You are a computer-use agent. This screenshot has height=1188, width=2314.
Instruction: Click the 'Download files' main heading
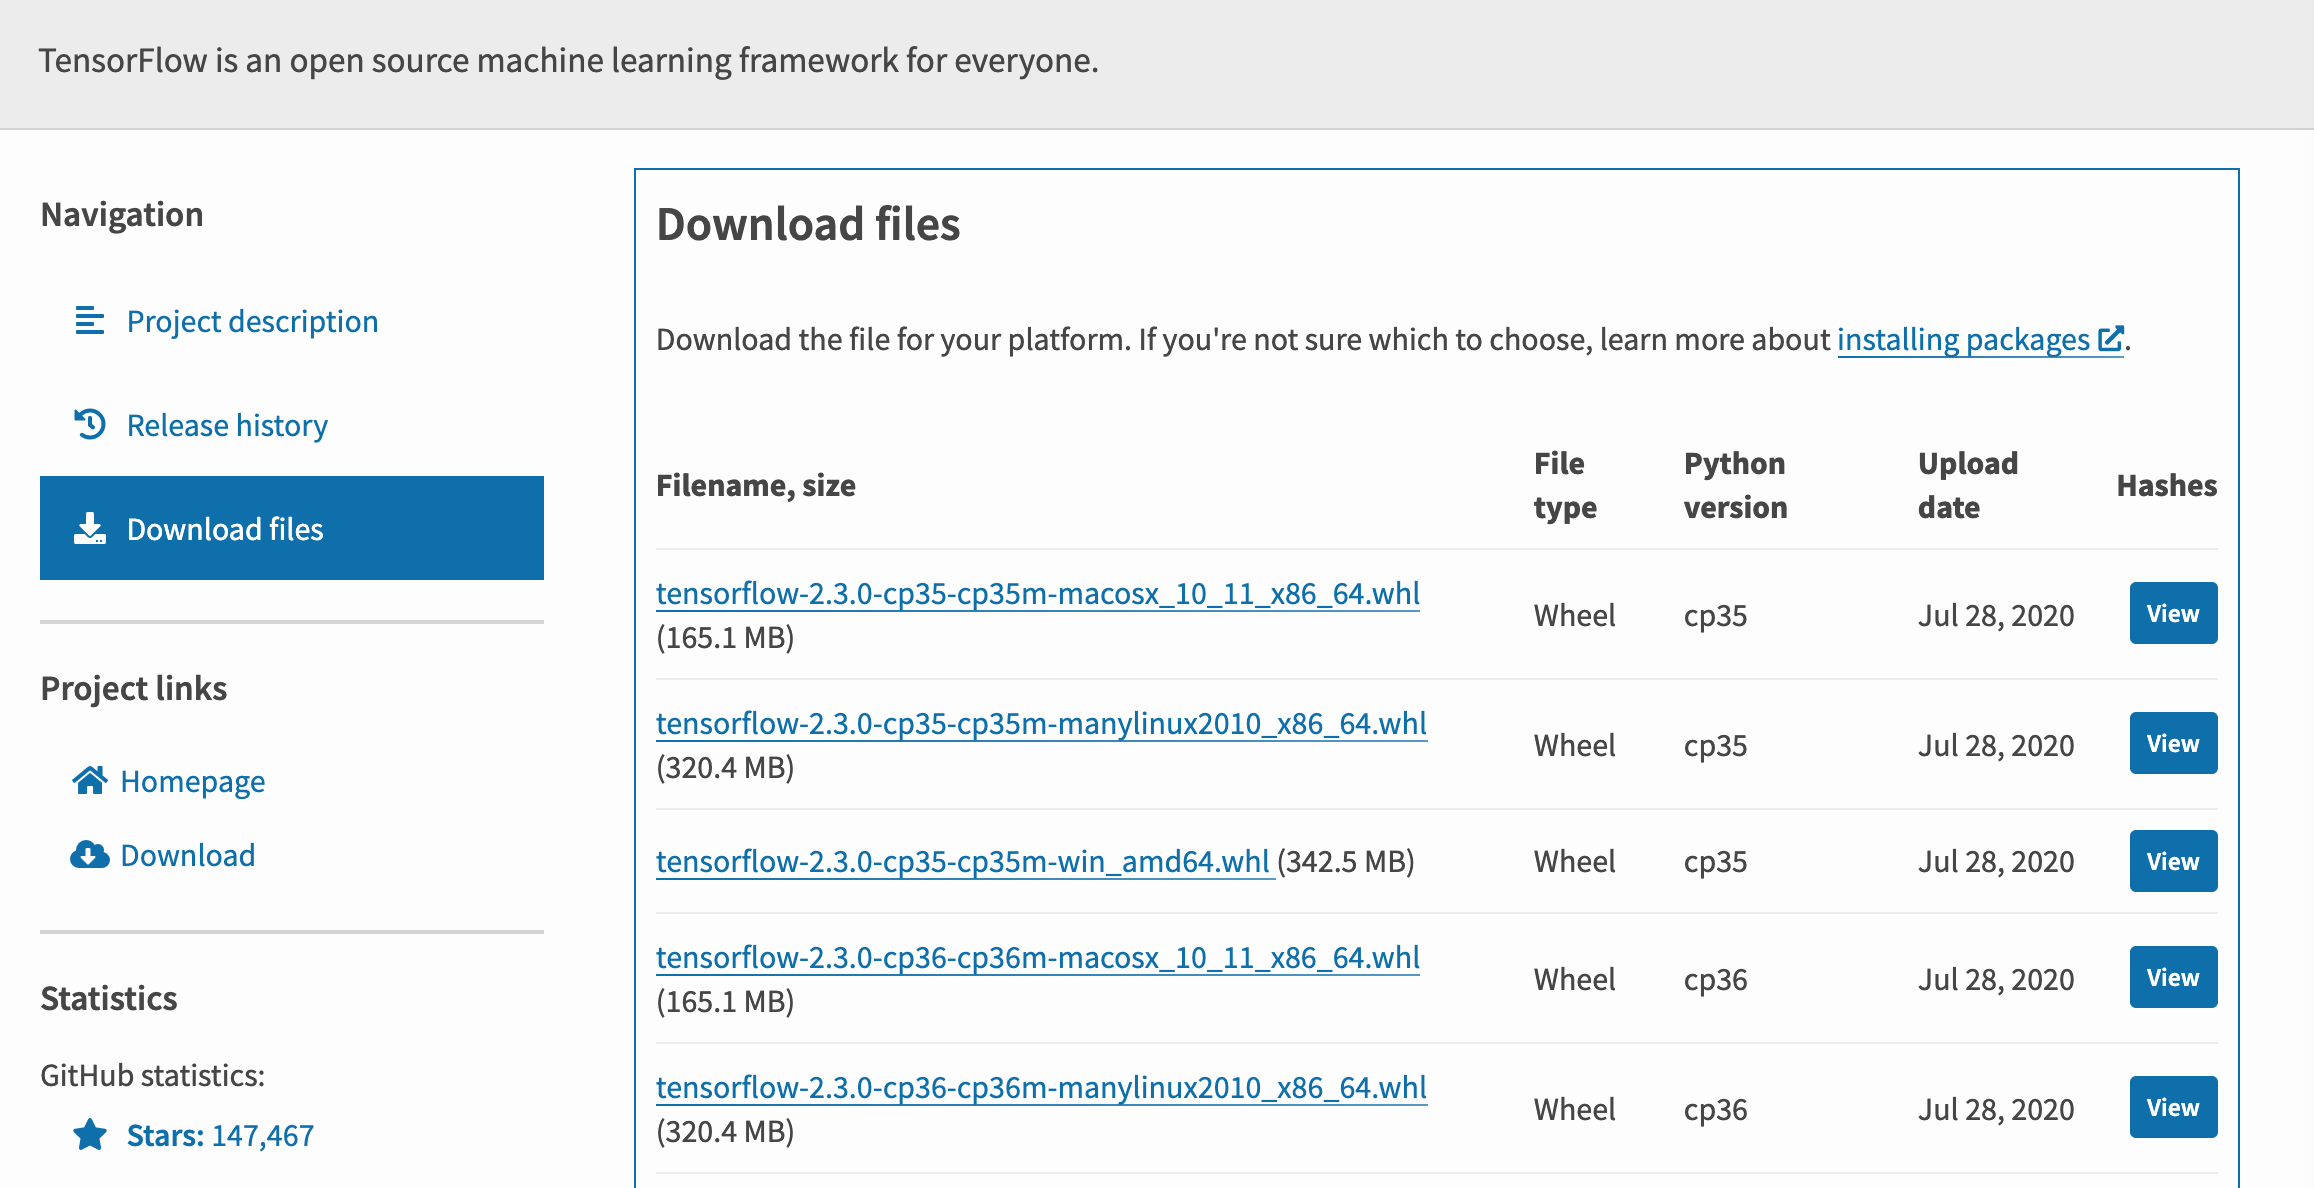808,224
